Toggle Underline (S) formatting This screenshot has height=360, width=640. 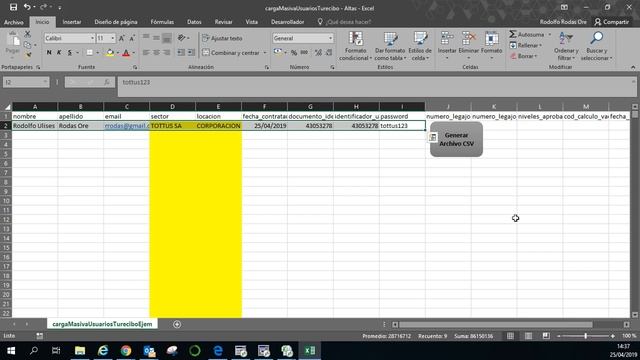pyautogui.click(x=69, y=53)
